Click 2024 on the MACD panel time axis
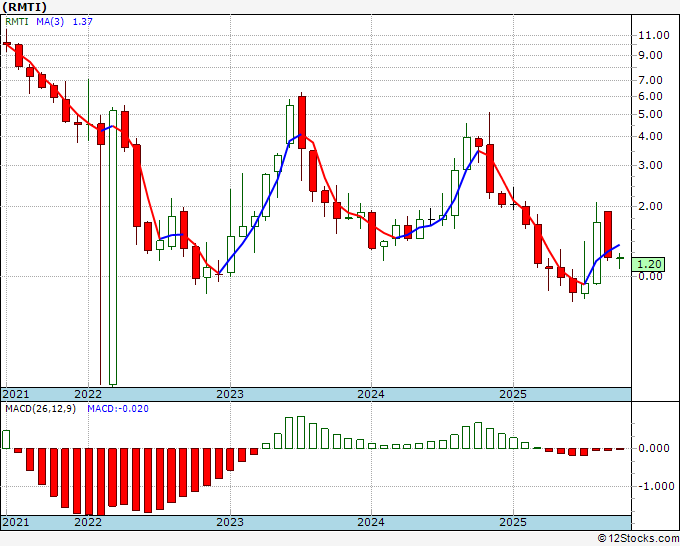 [x=371, y=522]
